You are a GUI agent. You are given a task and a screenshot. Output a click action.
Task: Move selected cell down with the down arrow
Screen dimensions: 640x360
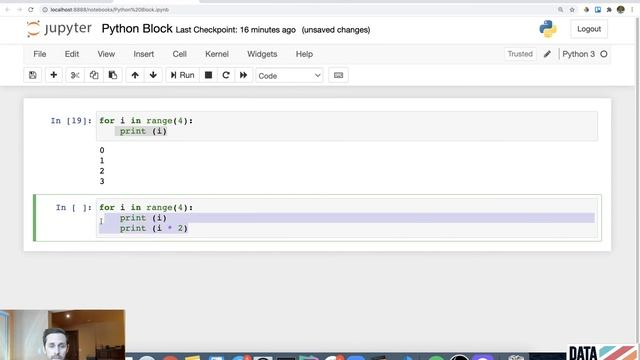tap(153, 75)
